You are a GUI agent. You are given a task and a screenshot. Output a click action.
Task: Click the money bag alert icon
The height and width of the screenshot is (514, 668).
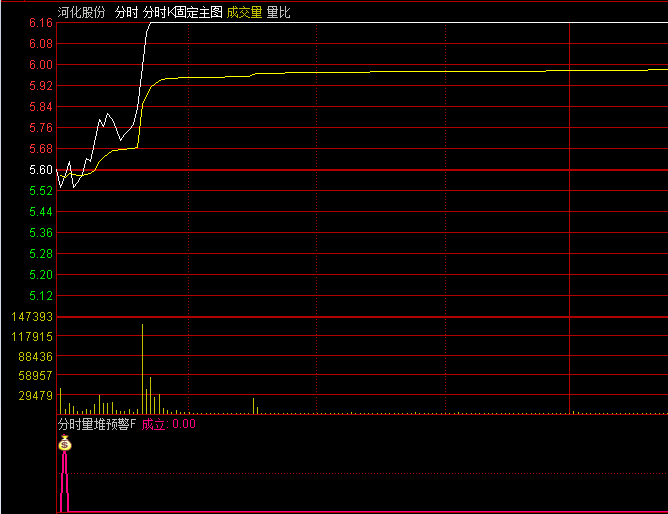(65, 443)
